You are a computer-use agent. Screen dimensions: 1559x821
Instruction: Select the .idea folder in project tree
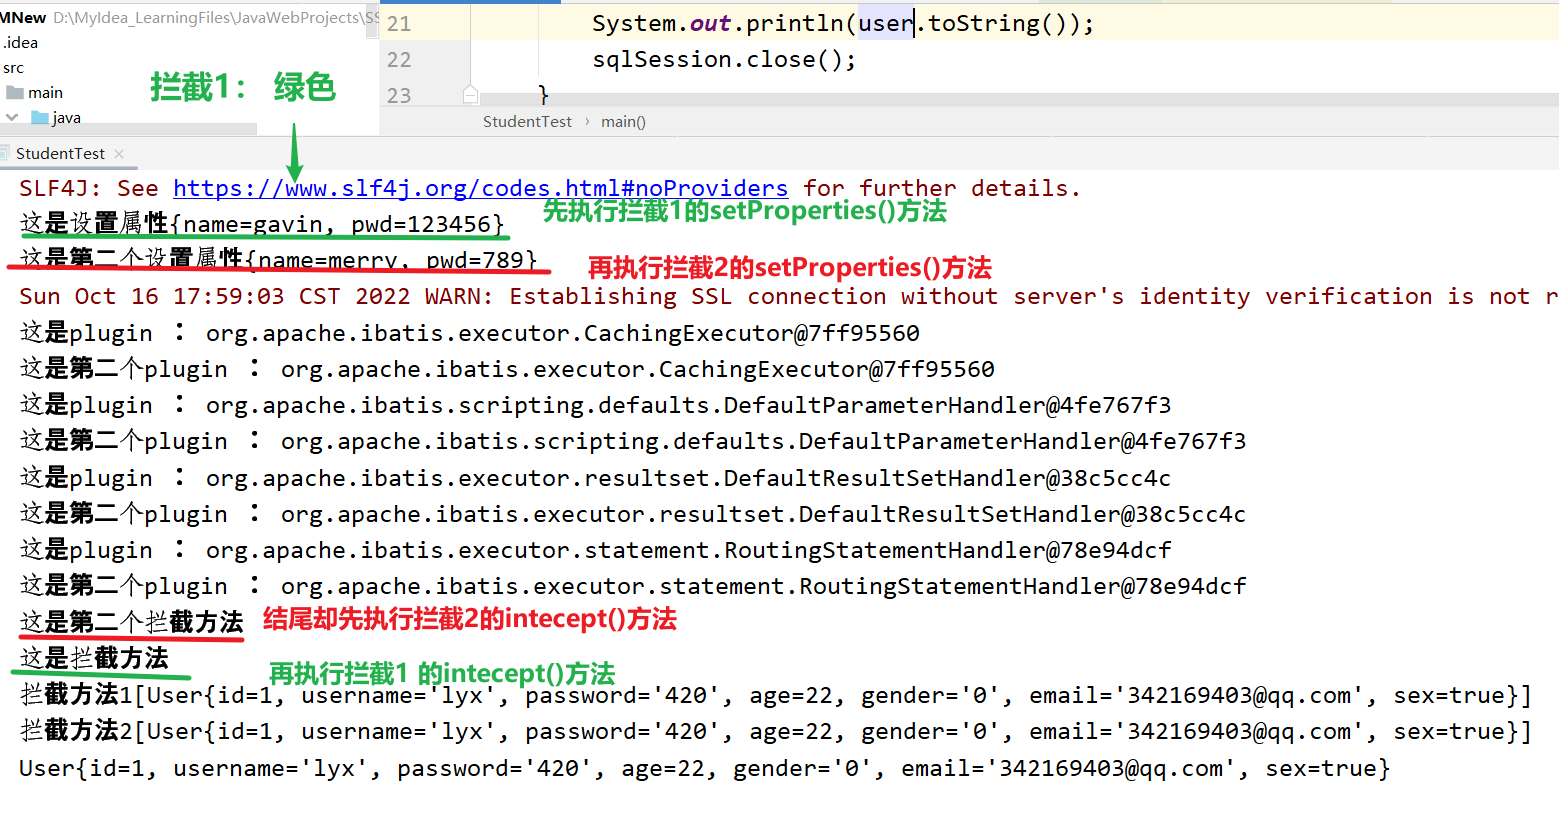coord(21,42)
